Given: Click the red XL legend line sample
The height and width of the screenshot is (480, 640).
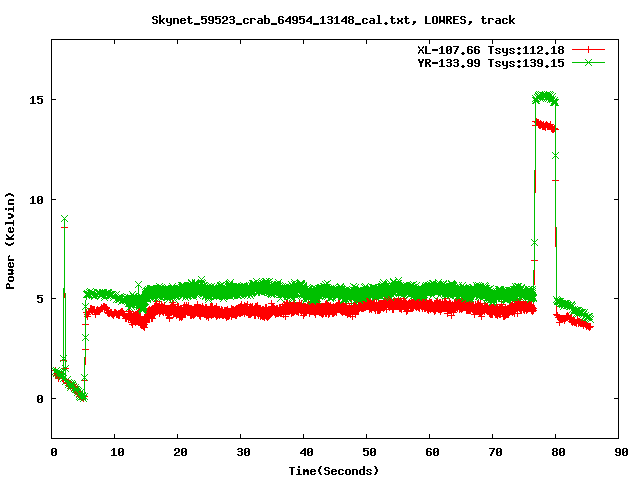Looking at the screenshot, I should 588,50.
